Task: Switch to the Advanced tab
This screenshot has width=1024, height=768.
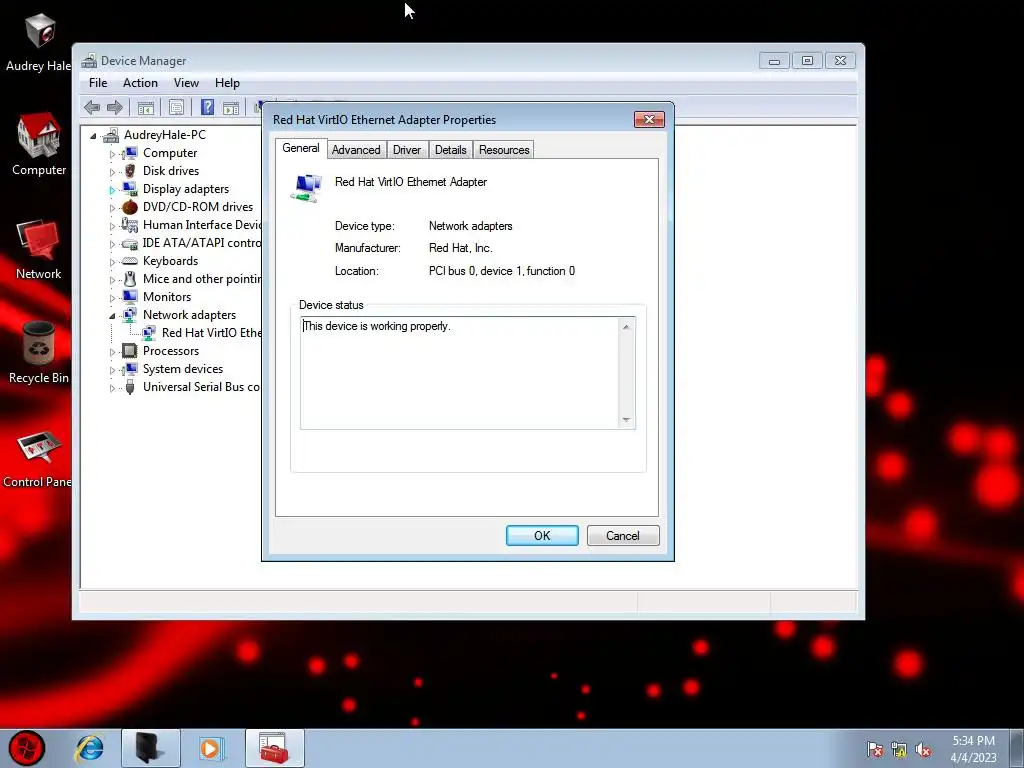Action: pos(356,150)
